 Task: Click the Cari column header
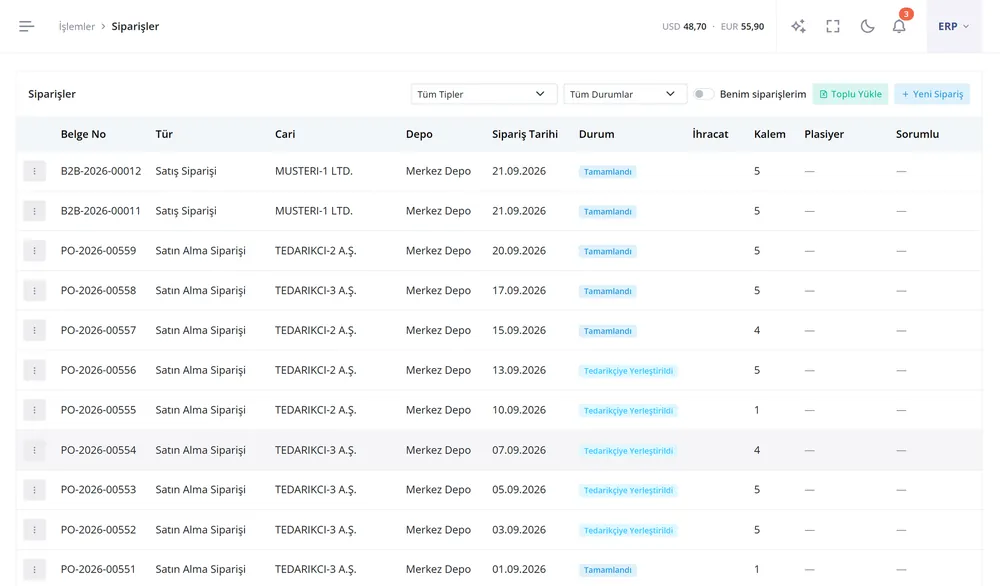click(x=285, y=134)
